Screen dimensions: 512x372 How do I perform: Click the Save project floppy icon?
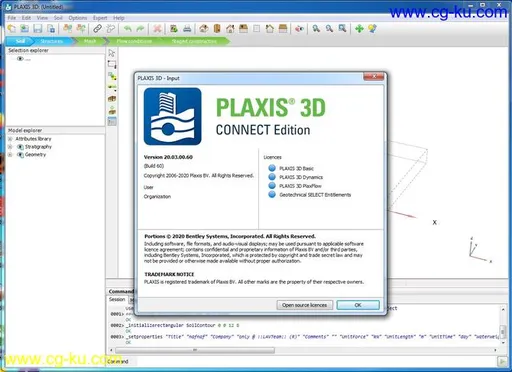[38, 29]
